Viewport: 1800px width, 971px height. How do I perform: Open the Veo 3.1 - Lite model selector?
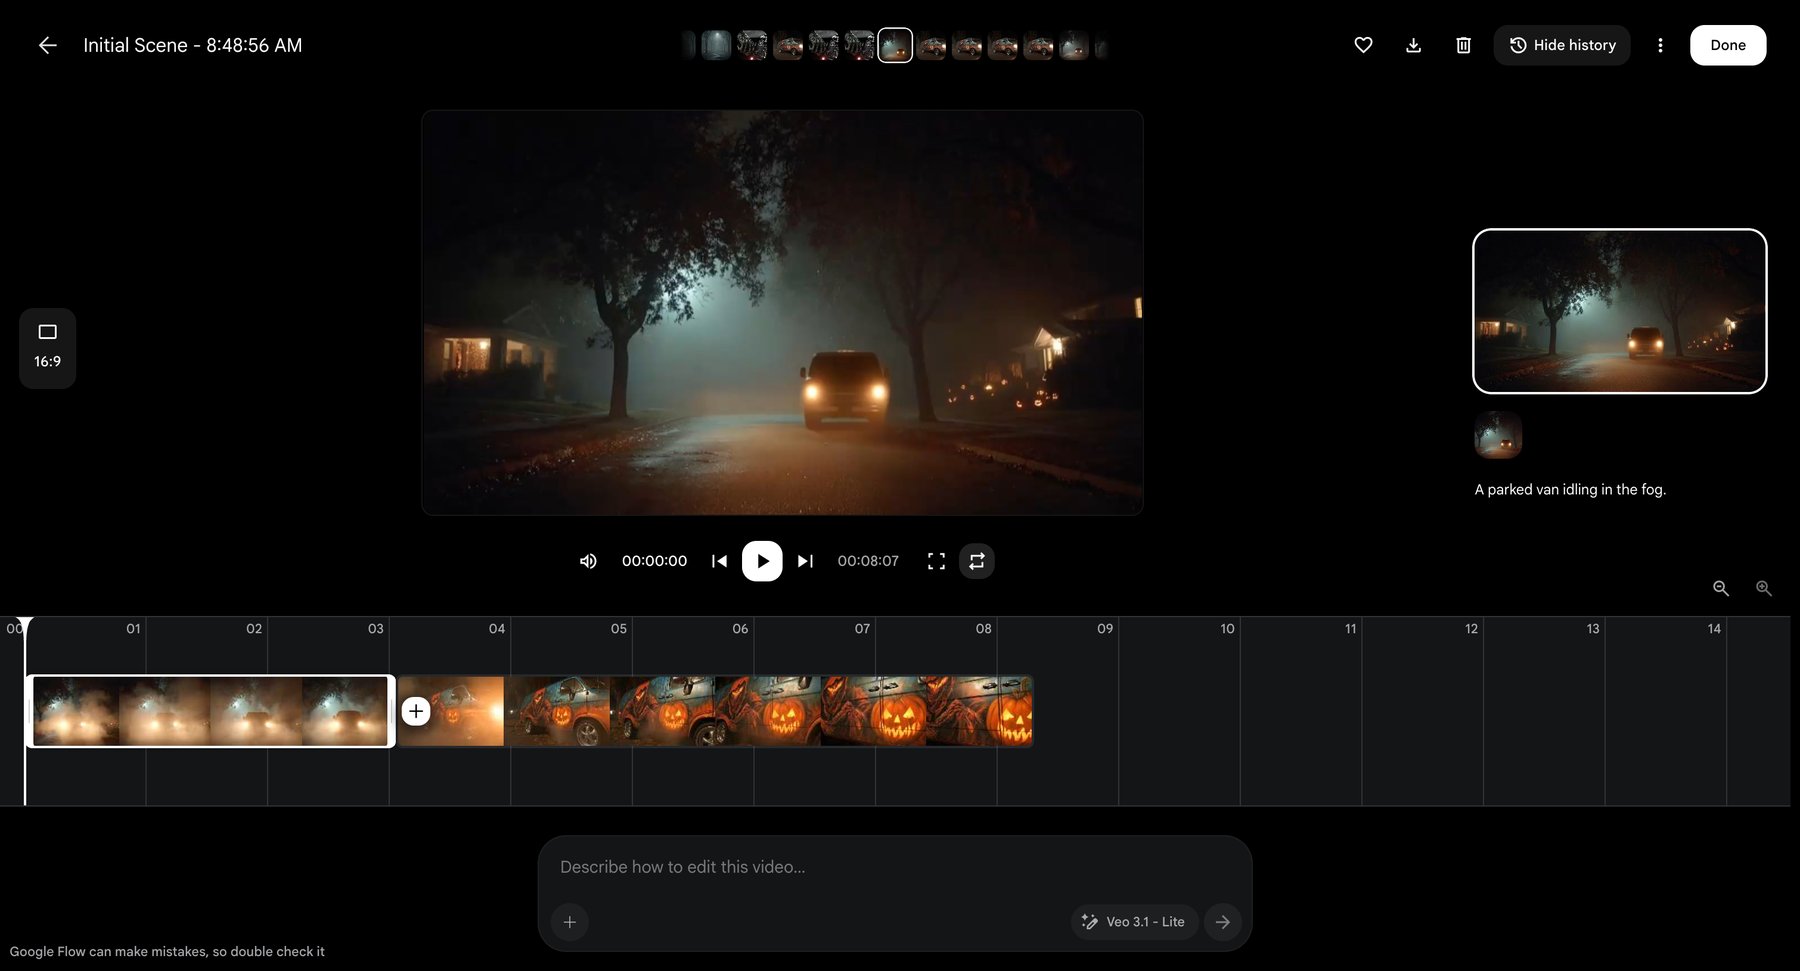(1134, 922)
